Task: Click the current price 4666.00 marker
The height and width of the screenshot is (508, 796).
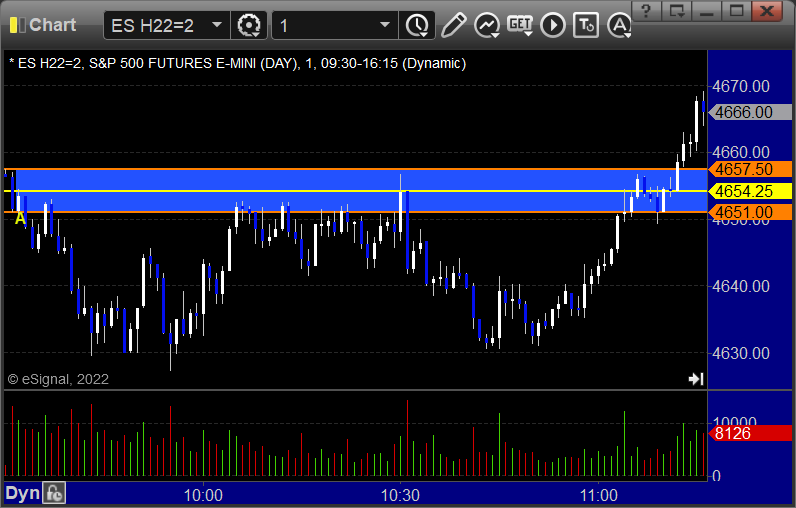Action: click(x=750, y=112)
